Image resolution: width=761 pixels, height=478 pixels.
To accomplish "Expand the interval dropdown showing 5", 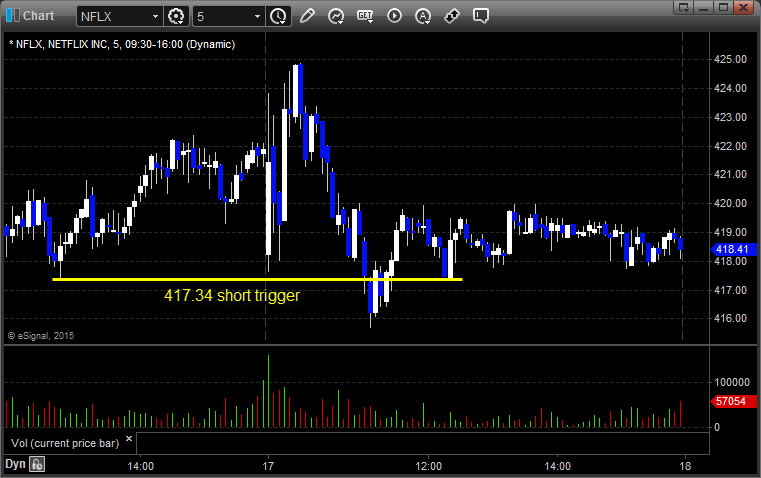I will (257, 16).
